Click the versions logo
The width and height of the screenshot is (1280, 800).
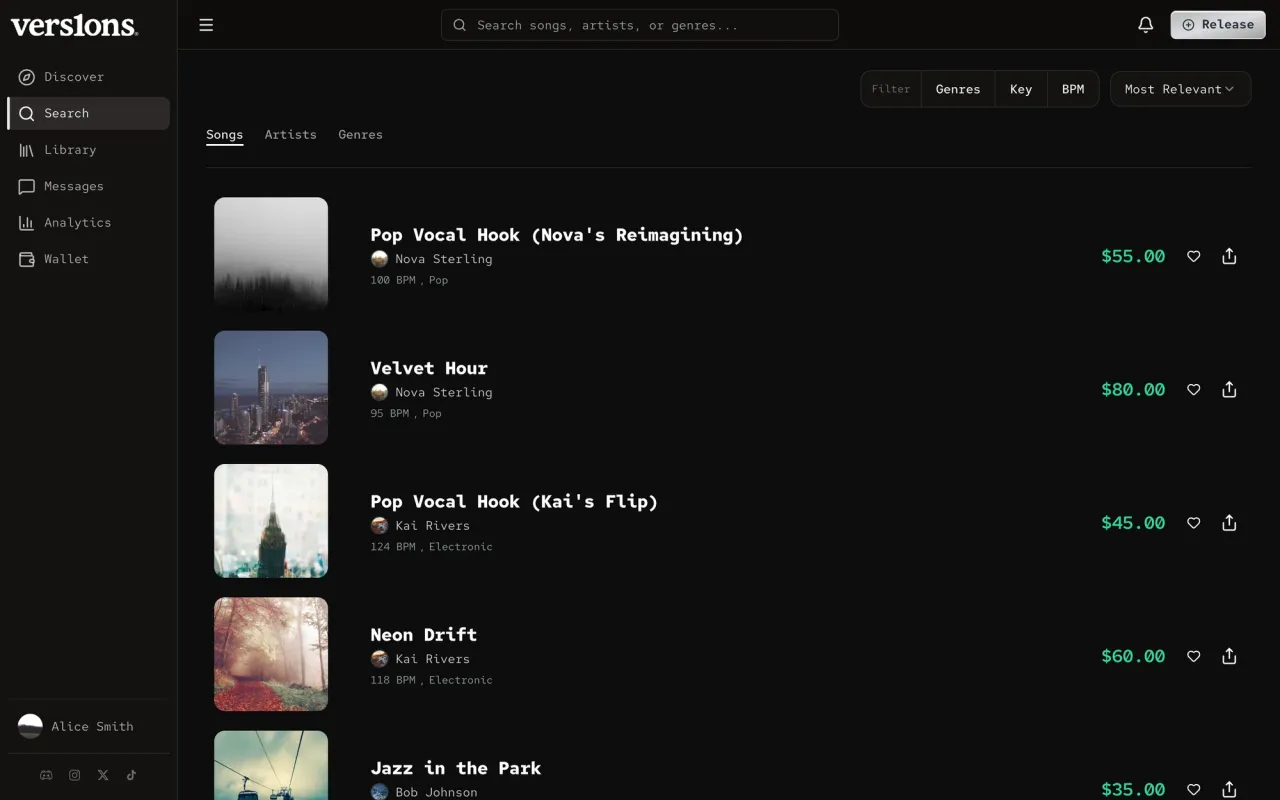tap(74, 26)
